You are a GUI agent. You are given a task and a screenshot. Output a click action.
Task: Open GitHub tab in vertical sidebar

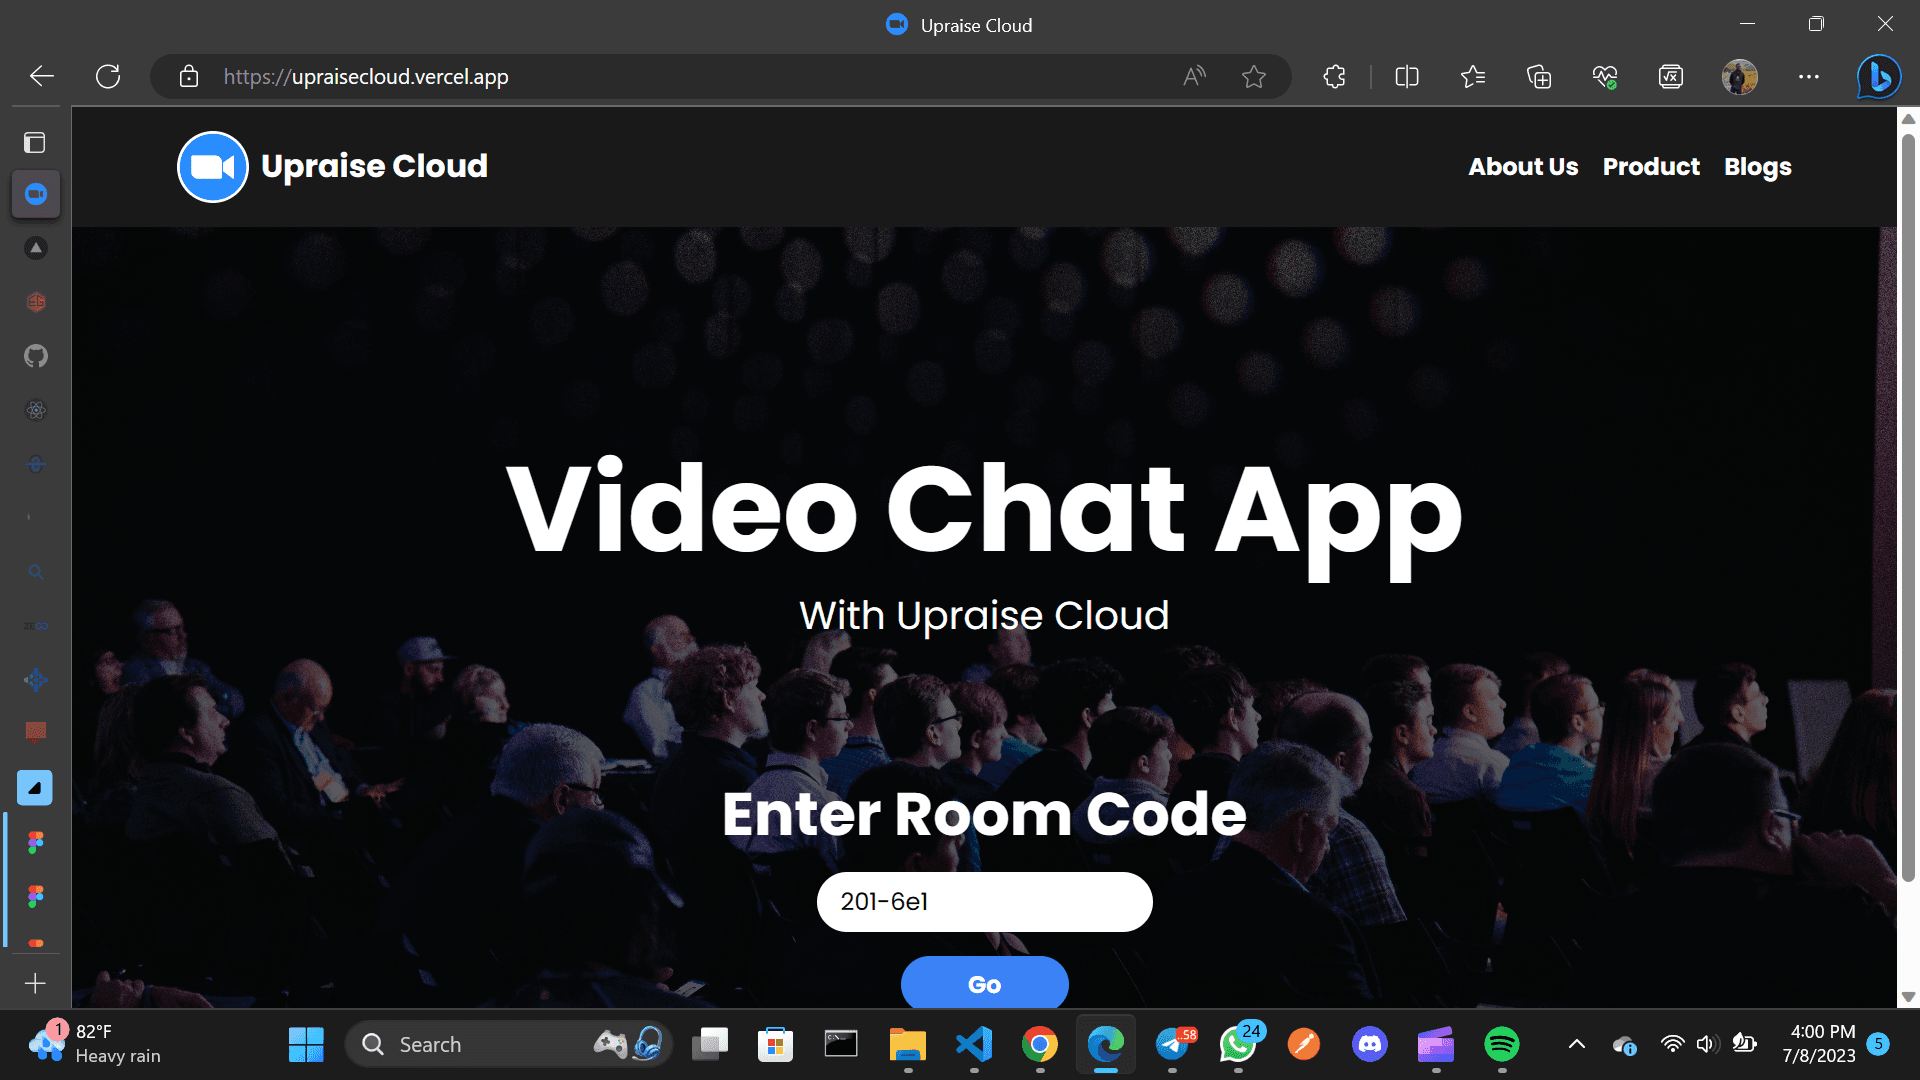[x=36, y=356]
